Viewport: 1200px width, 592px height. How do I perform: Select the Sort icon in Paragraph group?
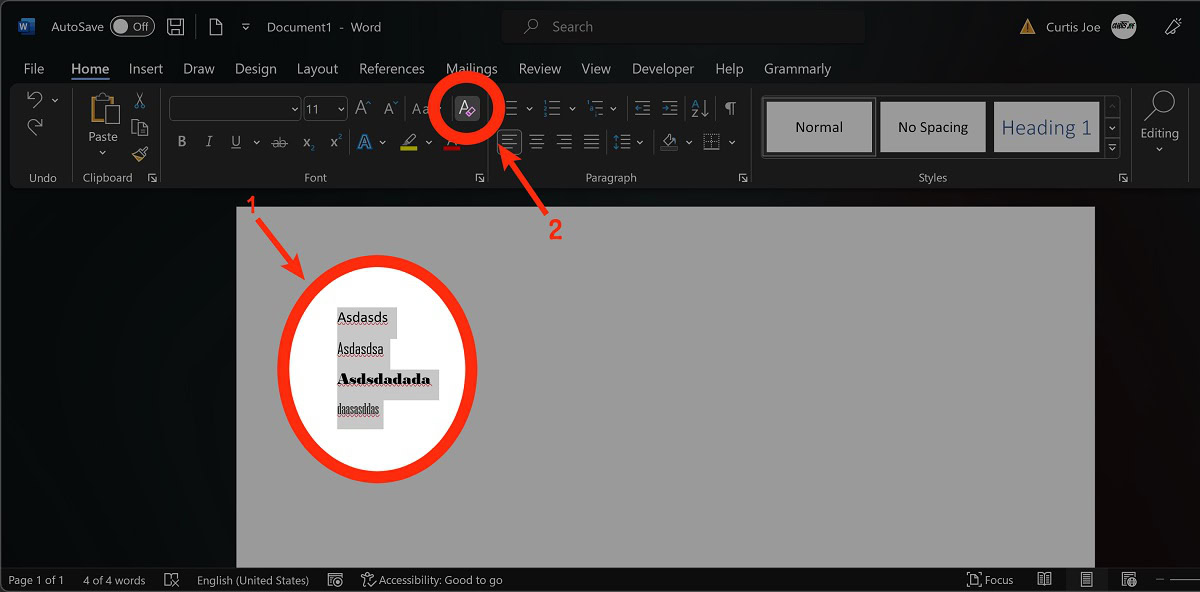pos(699,107)
